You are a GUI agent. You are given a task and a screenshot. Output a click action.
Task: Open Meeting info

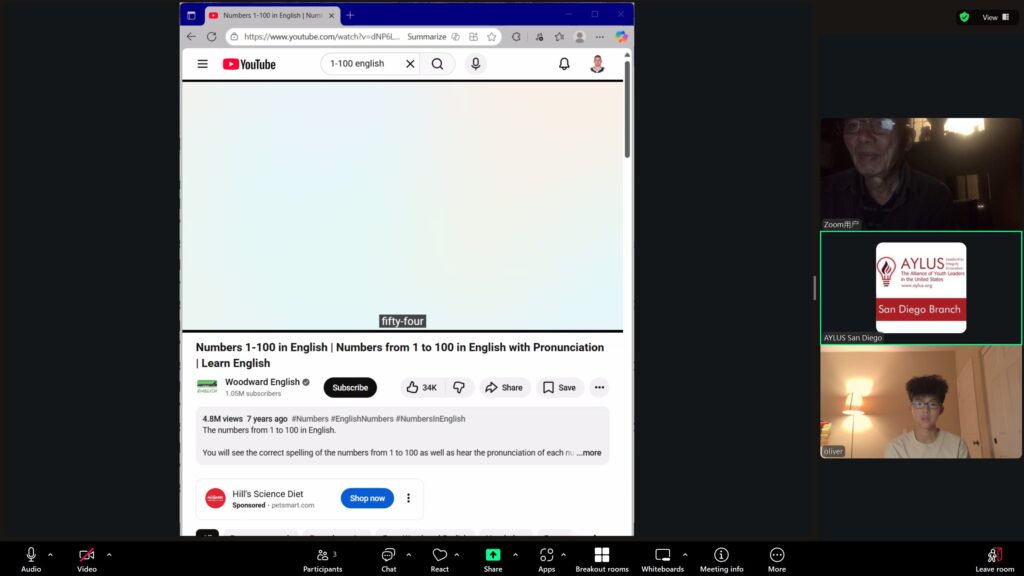pyautogui.click(x=721, y=555)
